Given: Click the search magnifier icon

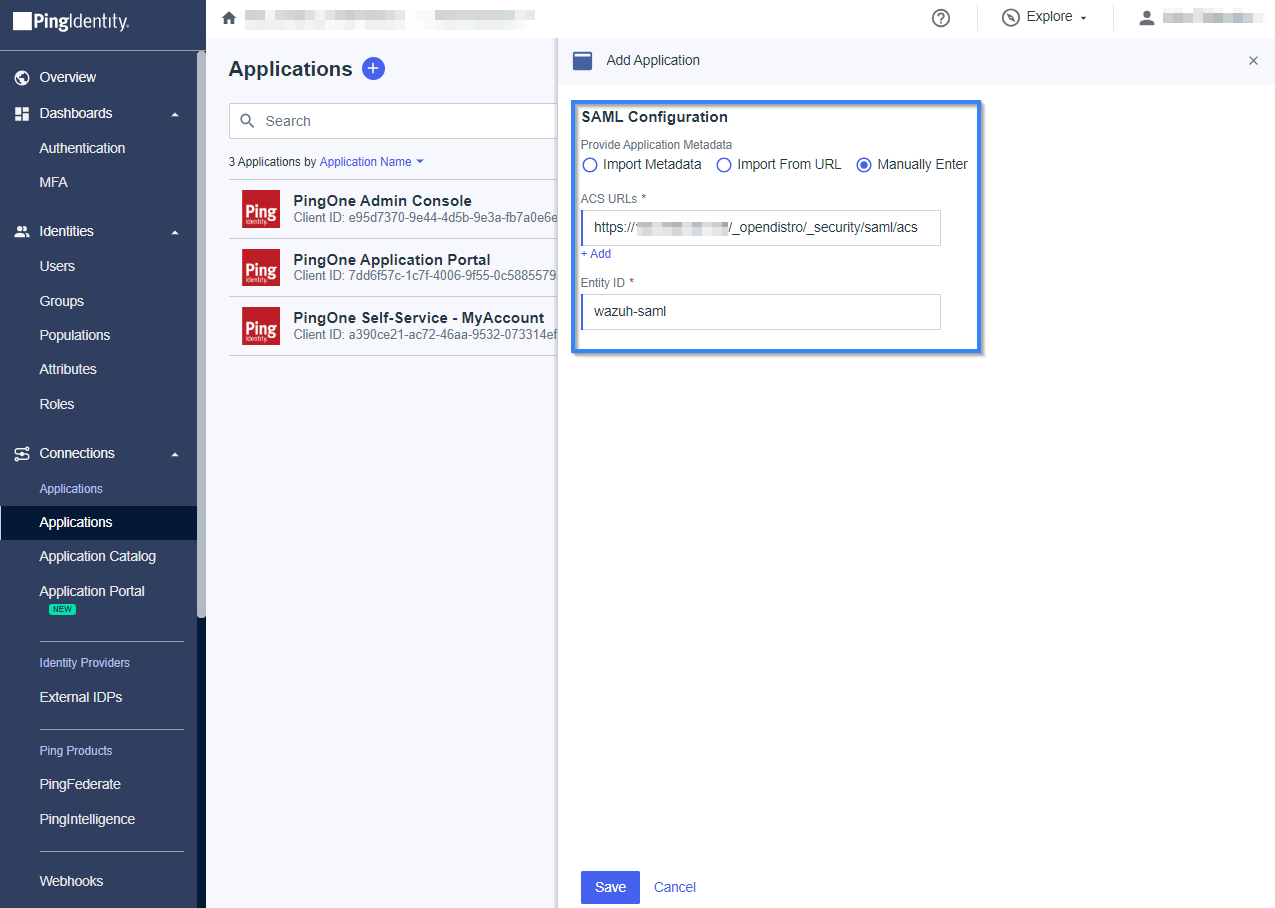Looking at the screenshot, I should [x=248, y=121].
